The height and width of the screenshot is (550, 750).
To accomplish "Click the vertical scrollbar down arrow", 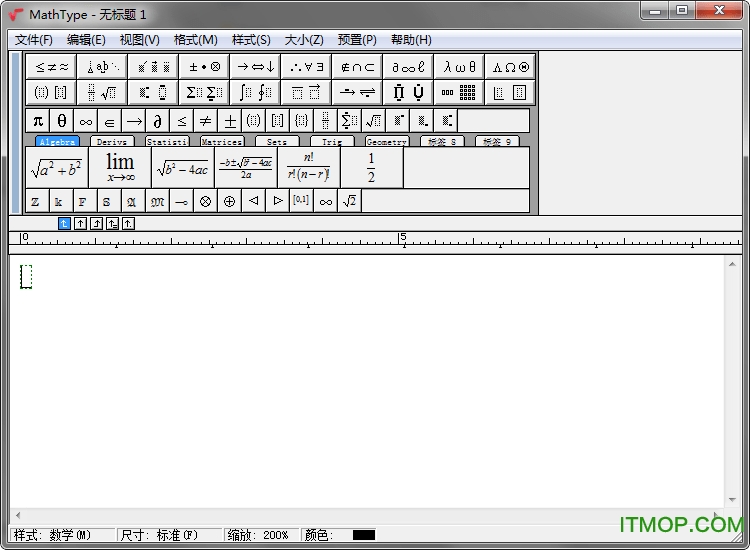I will point(732,500).
